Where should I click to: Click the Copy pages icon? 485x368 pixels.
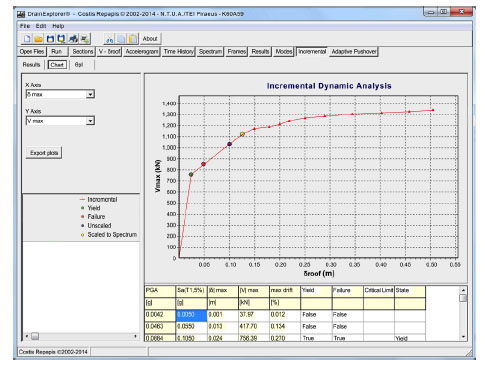(121, 39)
